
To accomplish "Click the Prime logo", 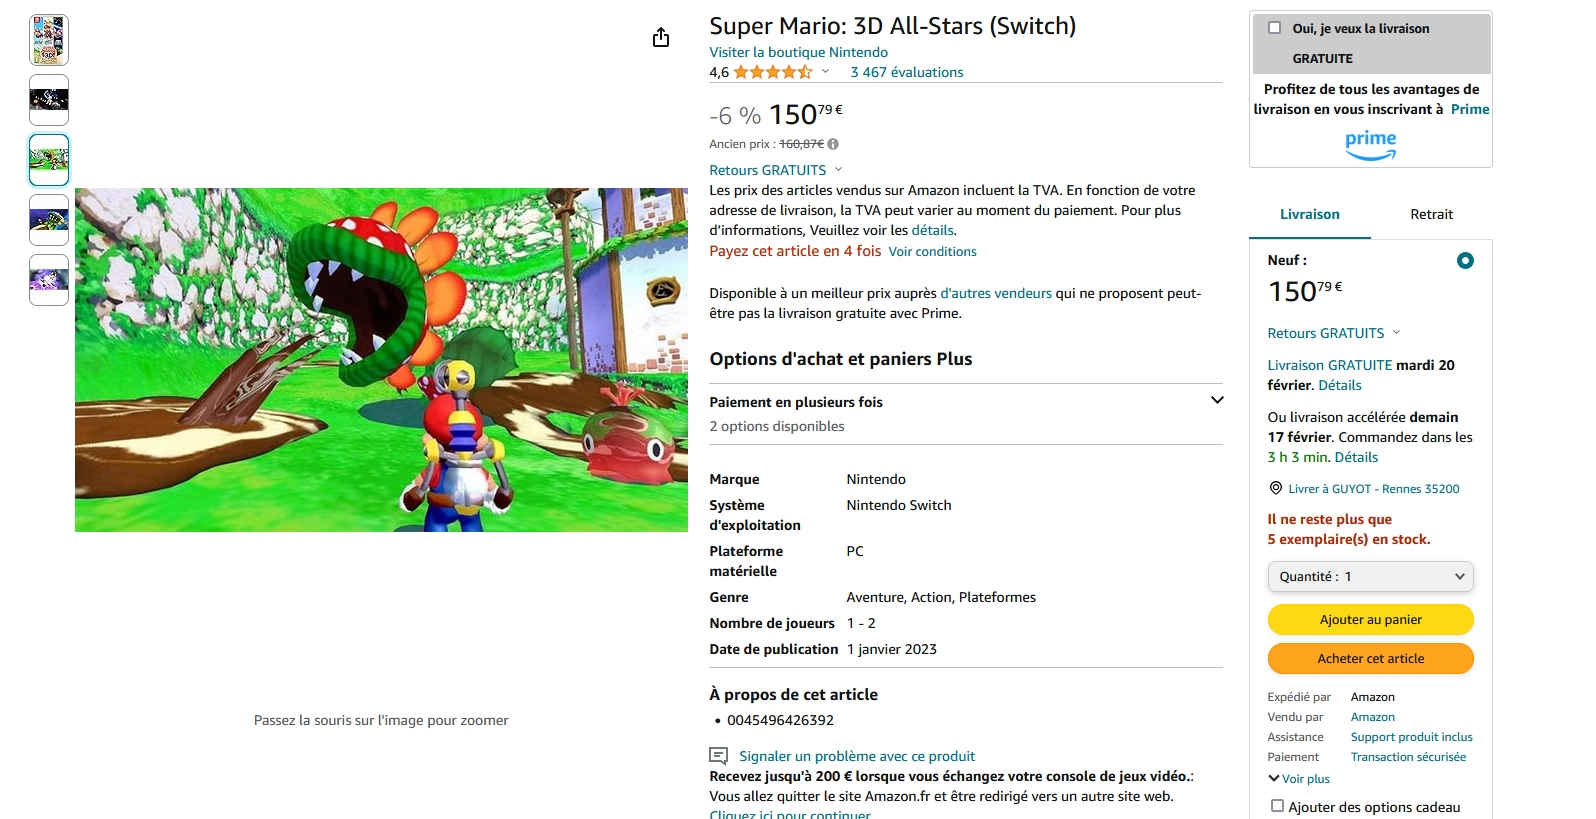I will click(1370, 144).
